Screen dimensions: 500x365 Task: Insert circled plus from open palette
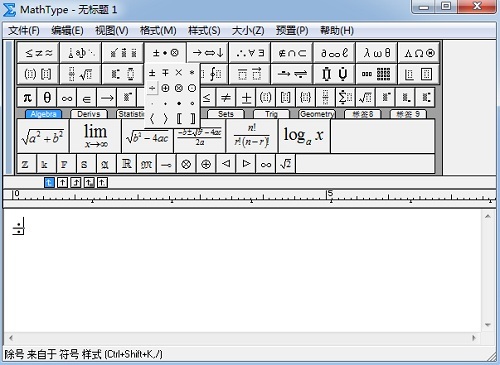click(x=165, y=88)
